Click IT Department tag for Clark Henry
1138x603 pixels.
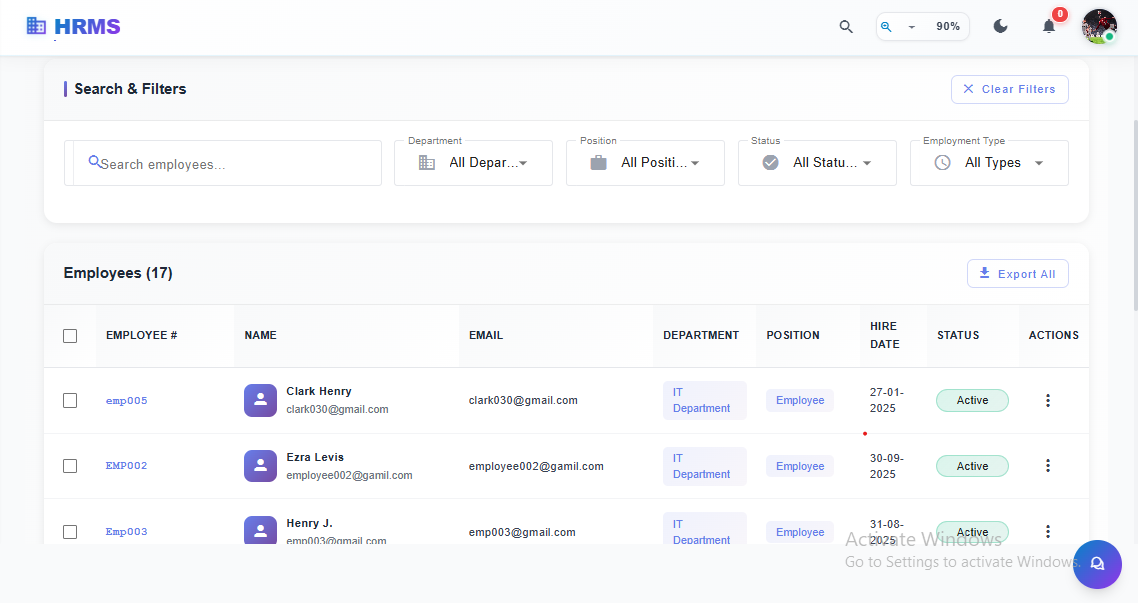pyautogui.click(x=705, y=401)
